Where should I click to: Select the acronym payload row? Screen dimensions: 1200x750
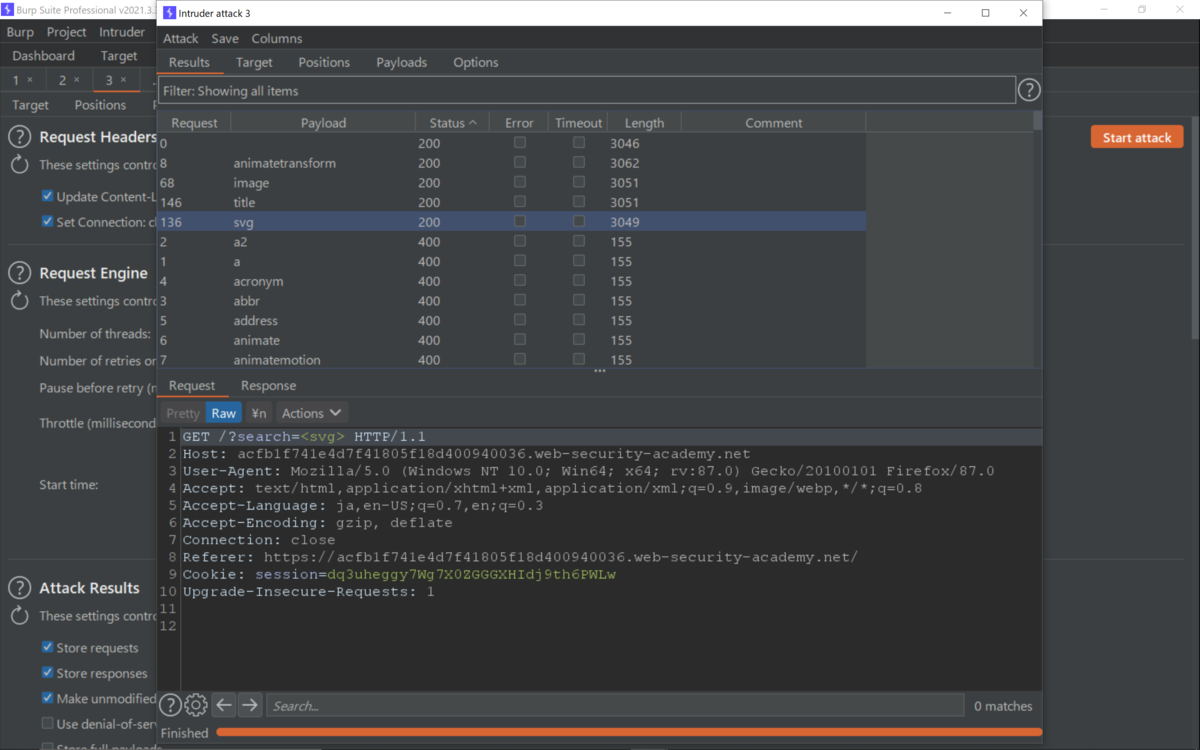coord(511,281)
